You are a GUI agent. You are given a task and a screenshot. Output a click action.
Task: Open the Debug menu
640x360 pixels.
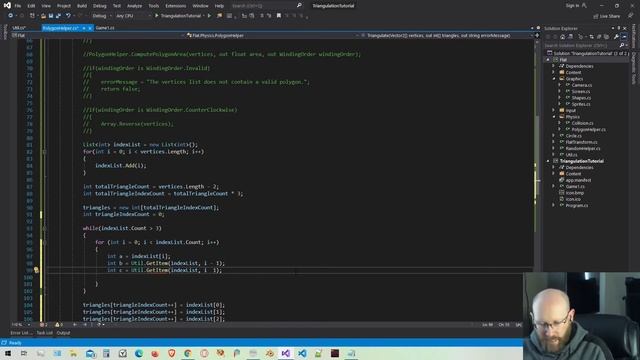click(100, 6)
